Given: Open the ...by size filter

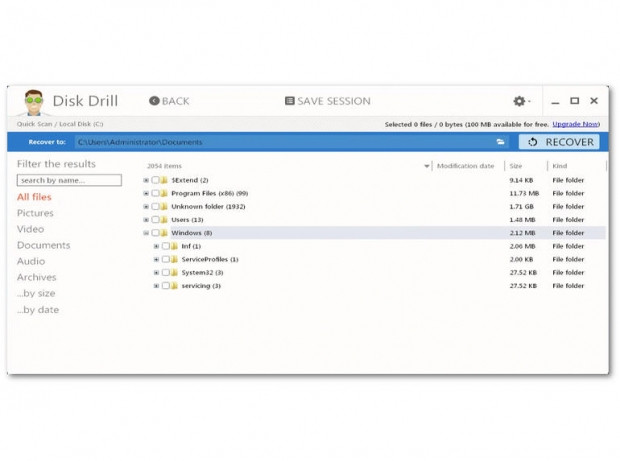Looking at the screenshot, I should click(x=36, y=293).
